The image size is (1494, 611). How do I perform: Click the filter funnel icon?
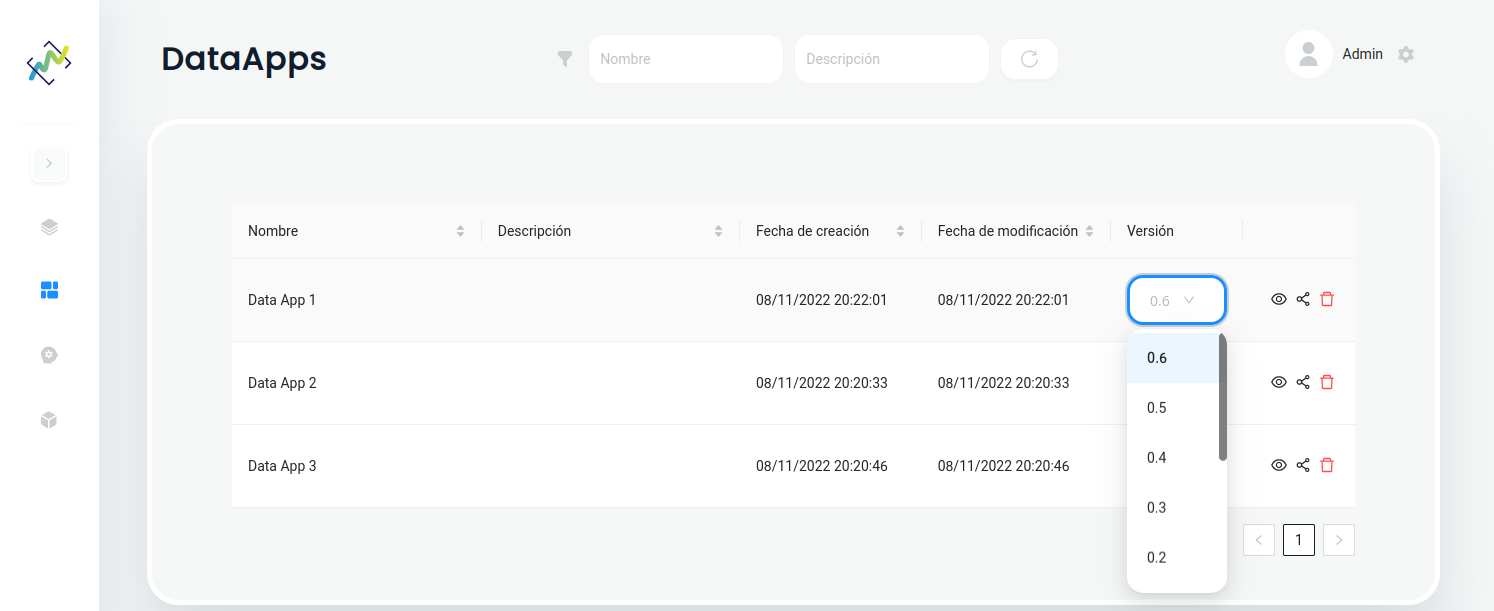(565, 59)
